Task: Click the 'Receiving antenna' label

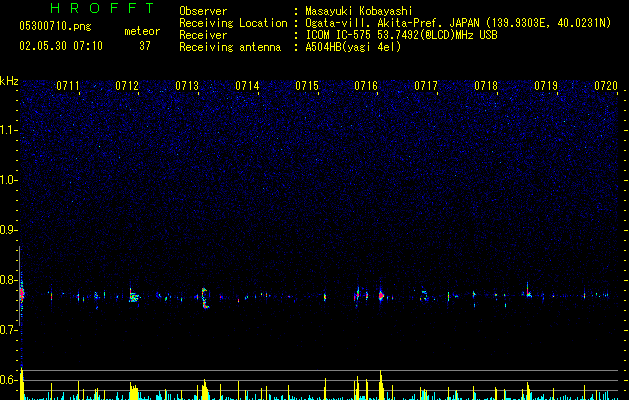Action: [x=230, y=47]
